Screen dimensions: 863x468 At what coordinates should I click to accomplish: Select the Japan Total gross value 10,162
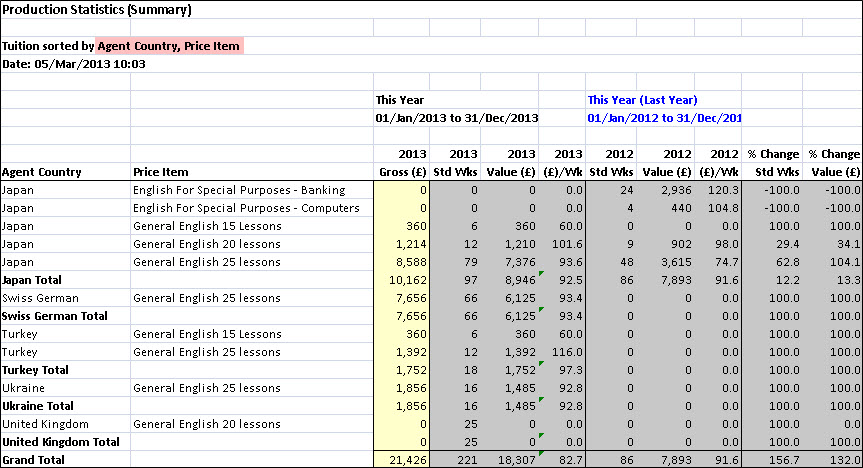click(402, 280)
